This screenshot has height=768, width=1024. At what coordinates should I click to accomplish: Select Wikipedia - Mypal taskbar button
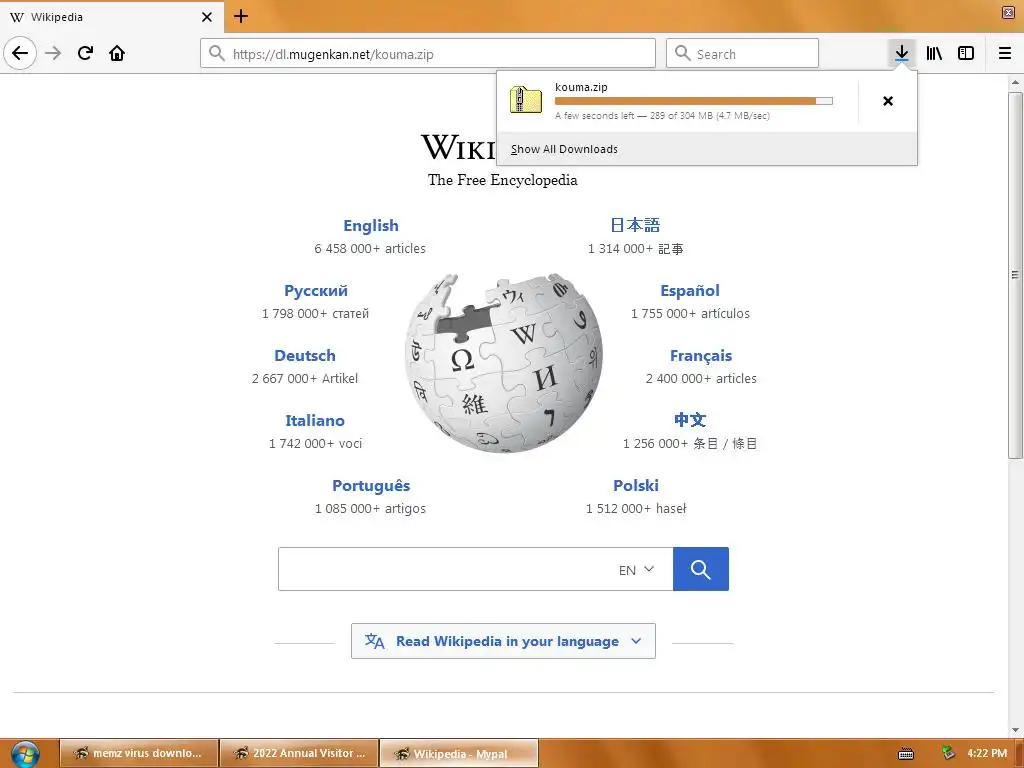(x=459, y=754)
